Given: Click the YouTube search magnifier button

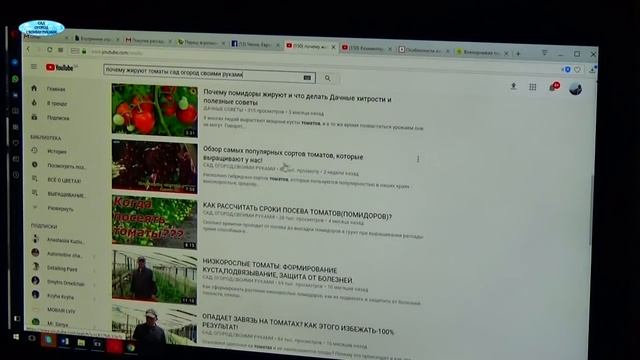Looking at the screenshot, I should (x=327, y=78).
